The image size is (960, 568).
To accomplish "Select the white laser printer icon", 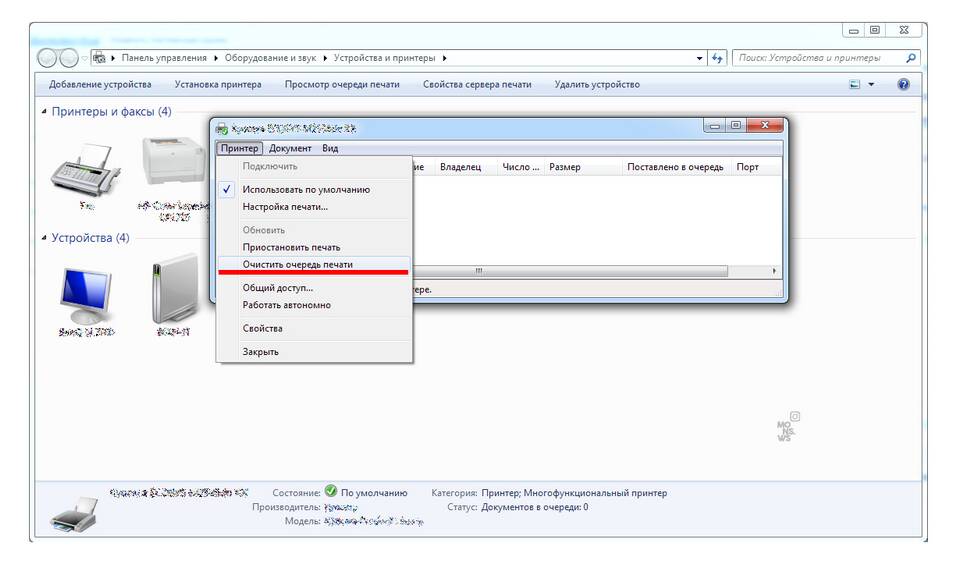I will point(176,160).
